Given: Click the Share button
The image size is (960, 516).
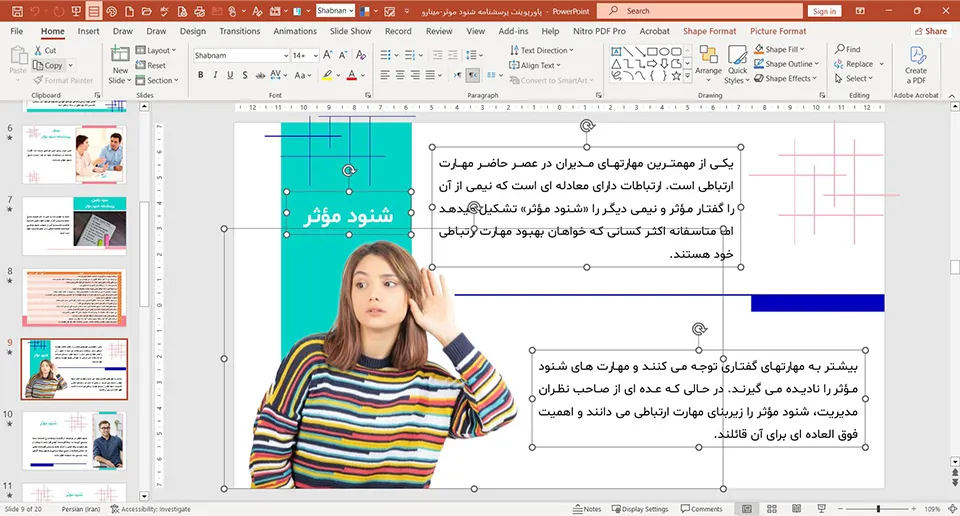Looking at the screenshot, I should coord(931,31).
